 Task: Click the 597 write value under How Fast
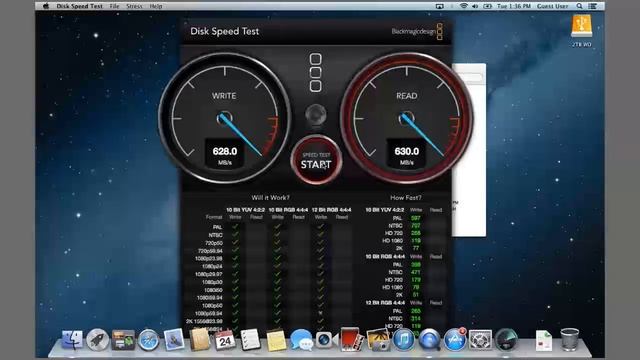coord(416,218)
